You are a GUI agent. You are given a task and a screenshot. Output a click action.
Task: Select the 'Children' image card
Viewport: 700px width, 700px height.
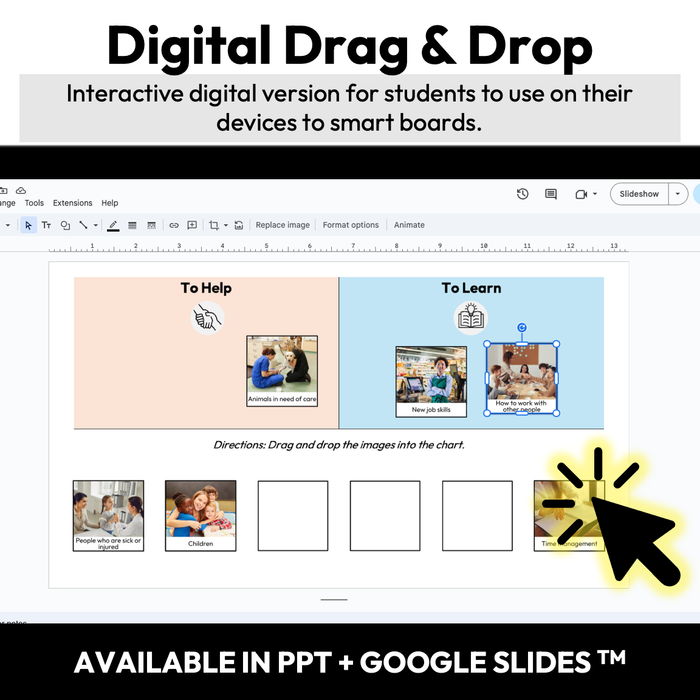[x=200, y=516]
